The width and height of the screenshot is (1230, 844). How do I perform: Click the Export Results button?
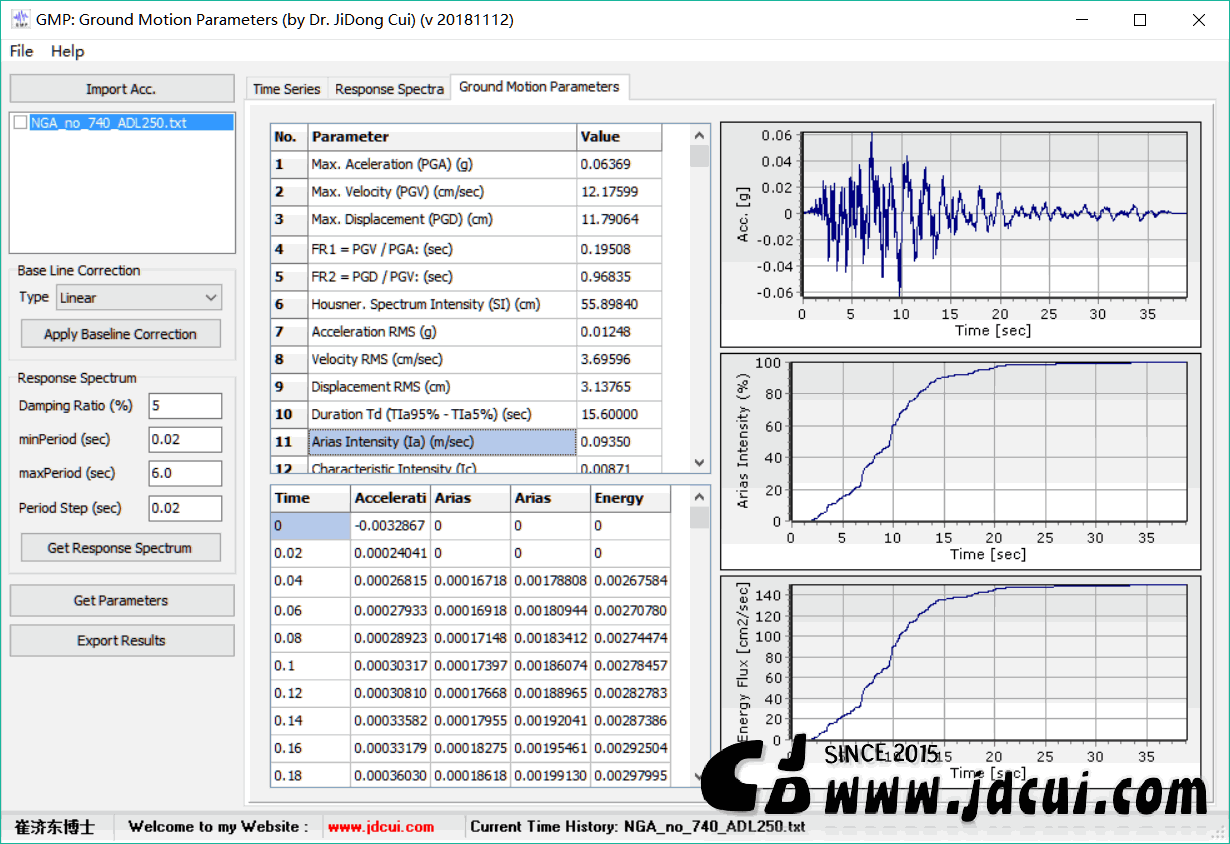(121, 640)
